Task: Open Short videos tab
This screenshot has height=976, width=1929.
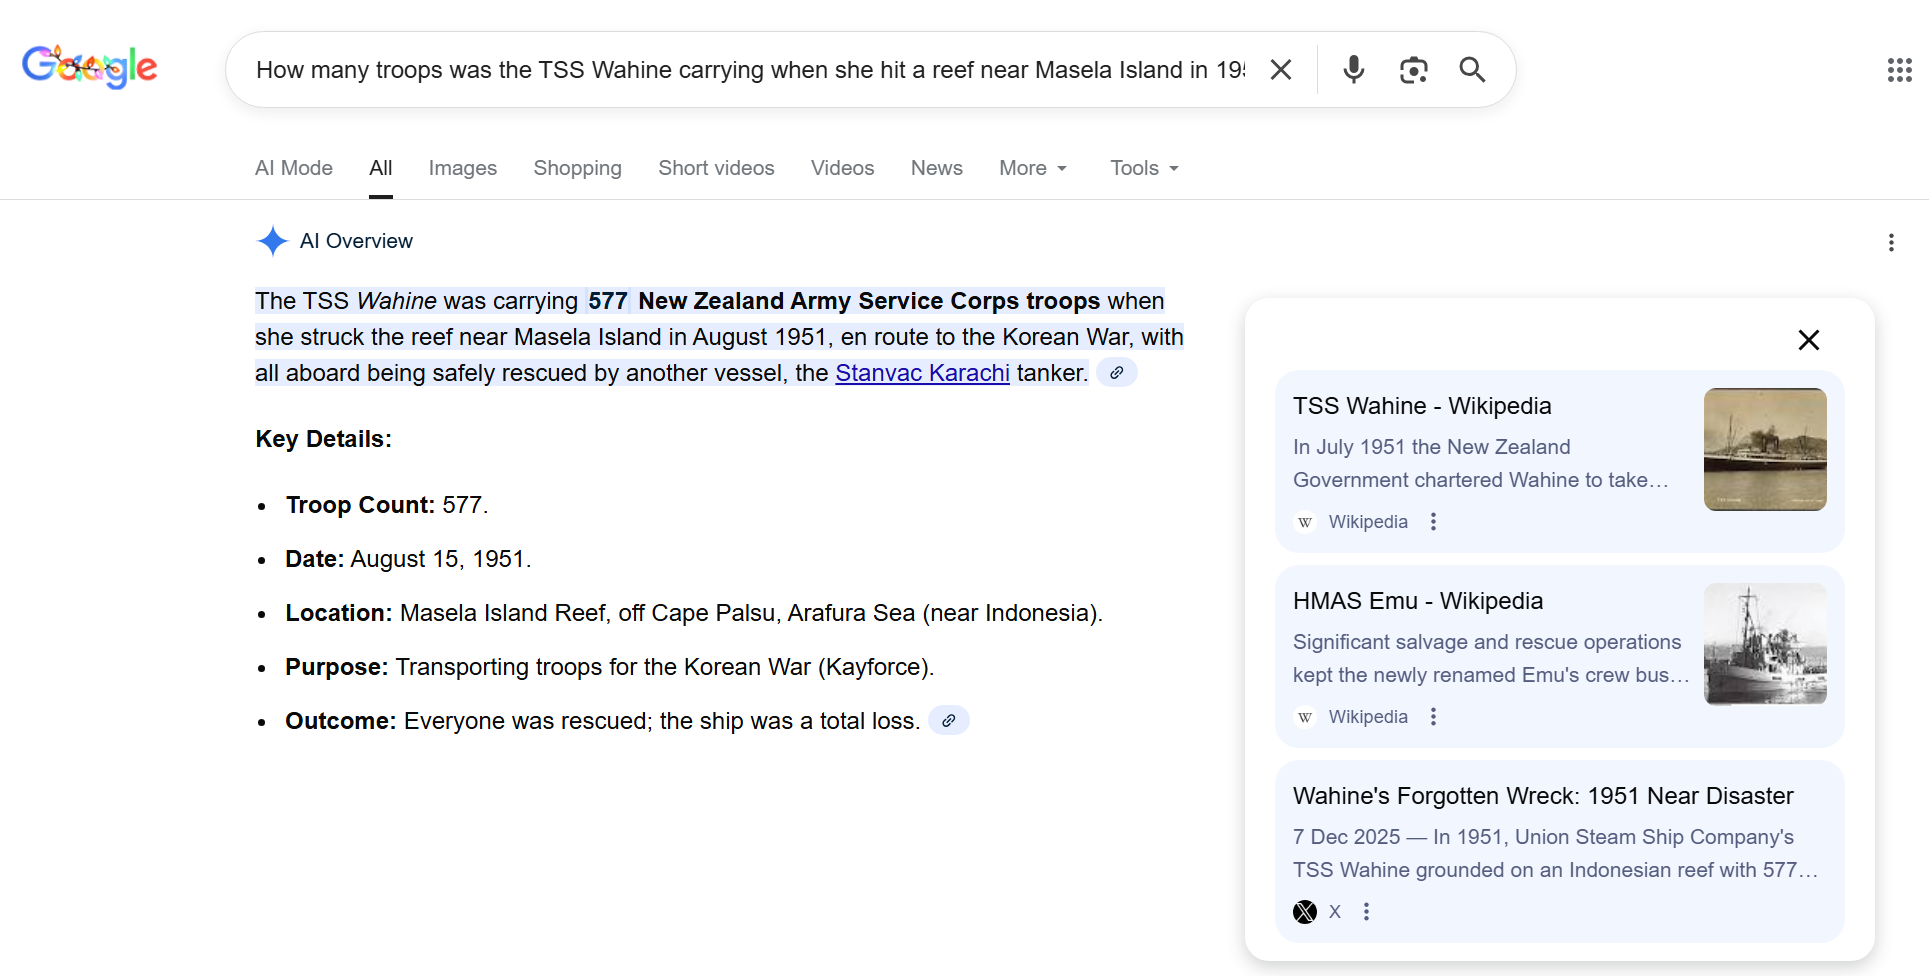Action: coord(716,168)
